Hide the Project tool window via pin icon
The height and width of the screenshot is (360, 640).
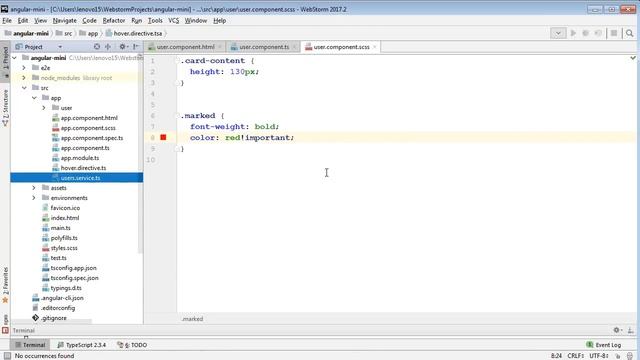(x=136, y=47)
